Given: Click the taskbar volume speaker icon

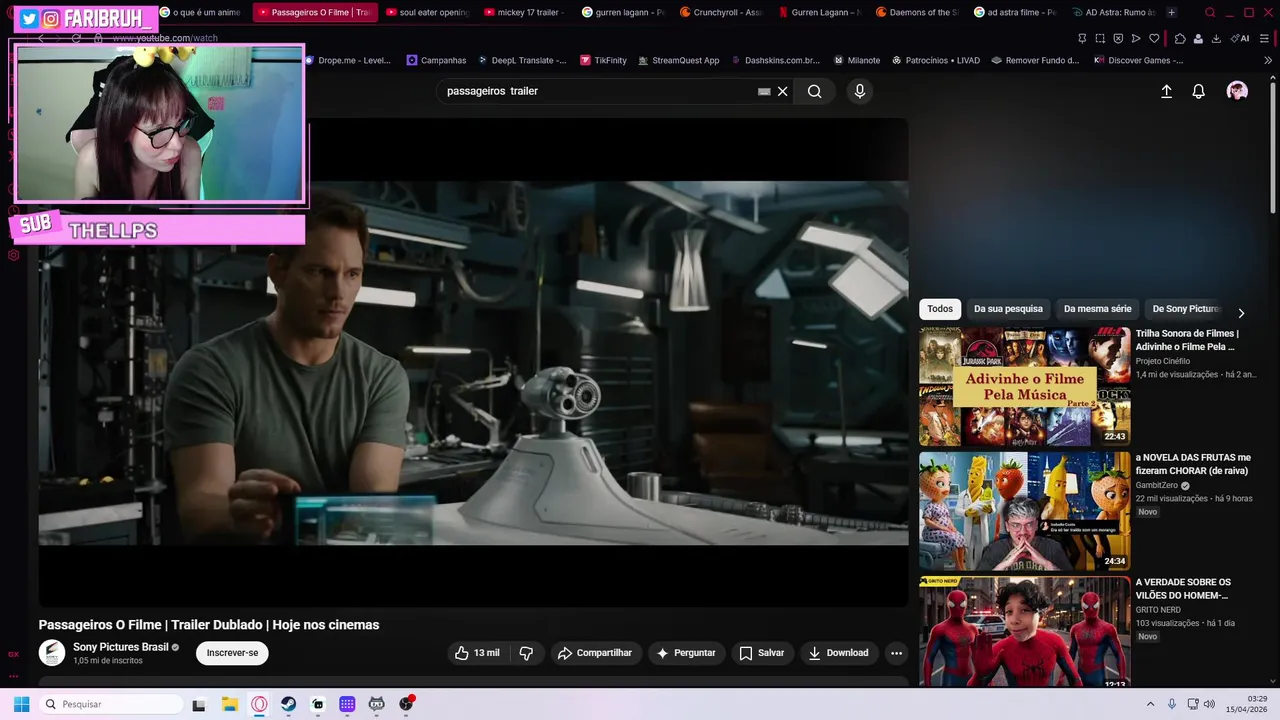Looking at the screenshot, I should (1209, 704).
